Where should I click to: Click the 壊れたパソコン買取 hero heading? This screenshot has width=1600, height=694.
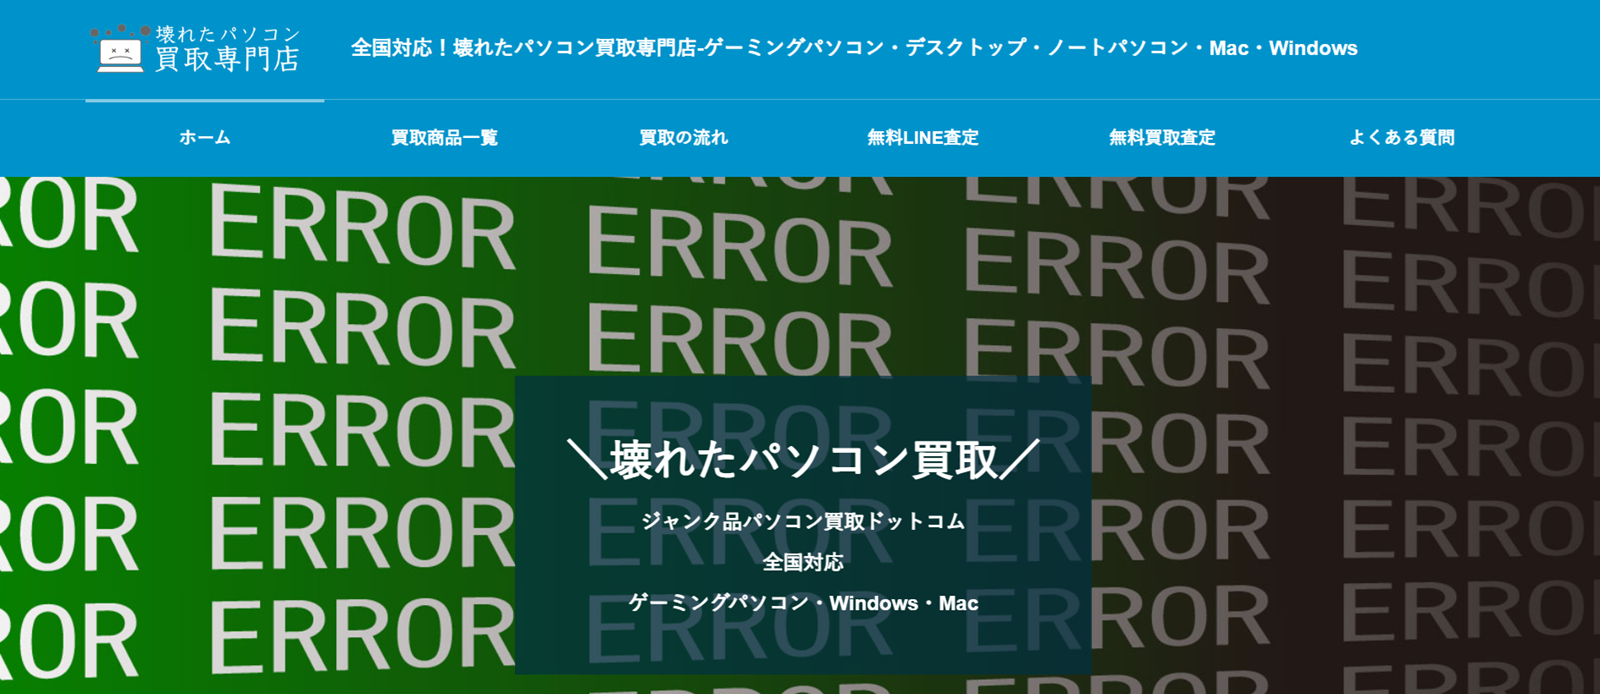[803, 461]
